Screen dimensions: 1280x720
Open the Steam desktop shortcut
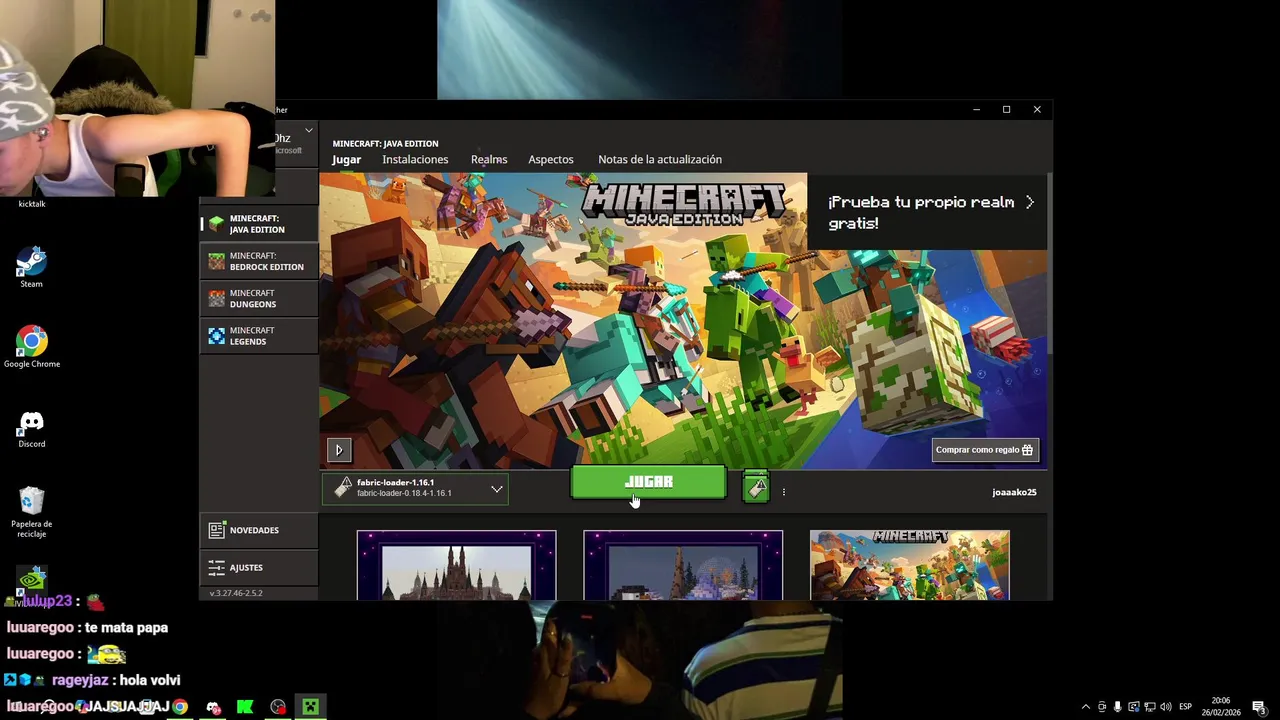tap(31, 267)
